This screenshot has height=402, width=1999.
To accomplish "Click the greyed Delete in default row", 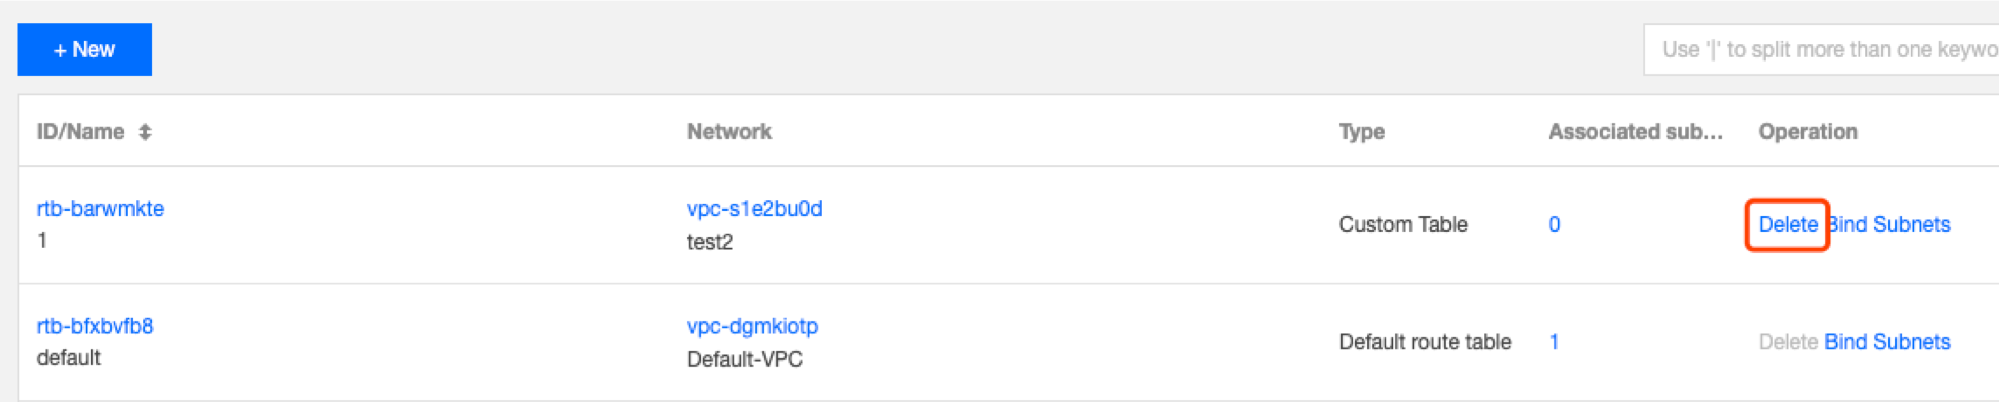I will click(x=1788, y=342).
